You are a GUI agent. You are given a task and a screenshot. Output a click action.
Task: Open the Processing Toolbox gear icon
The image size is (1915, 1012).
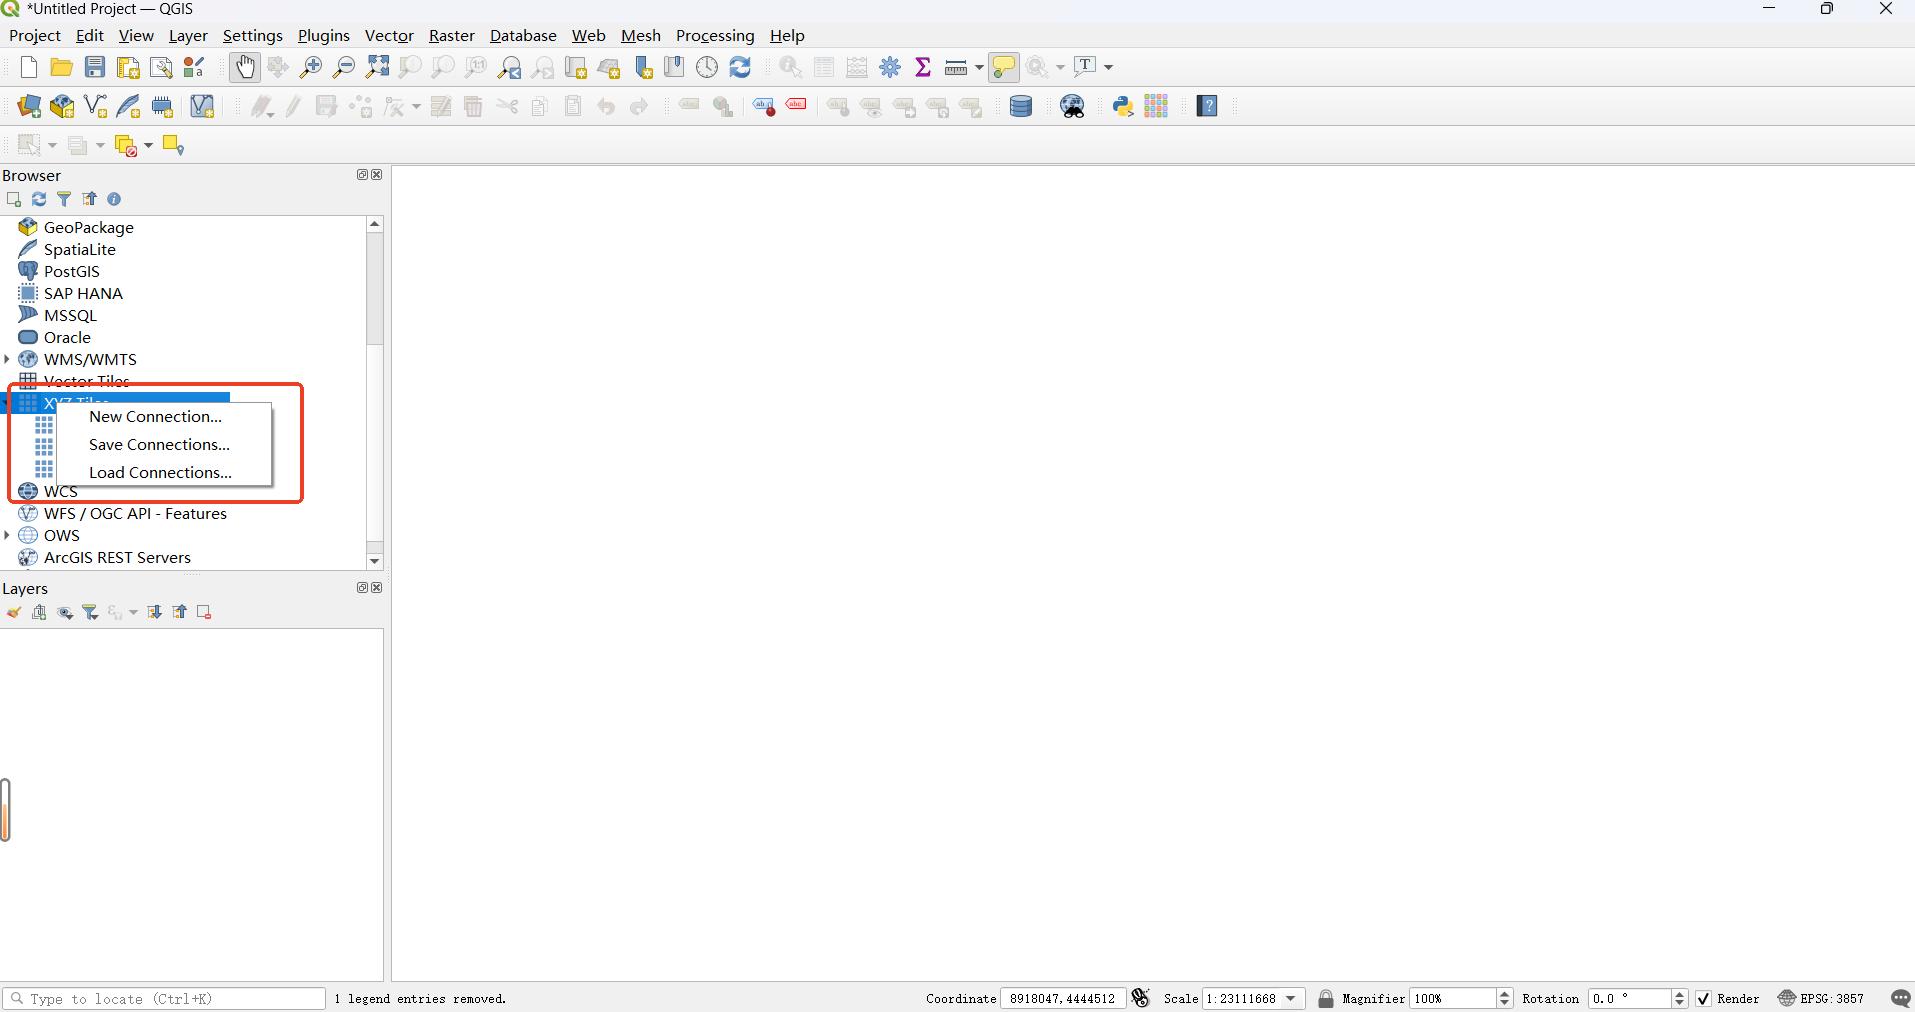point(890,67)
